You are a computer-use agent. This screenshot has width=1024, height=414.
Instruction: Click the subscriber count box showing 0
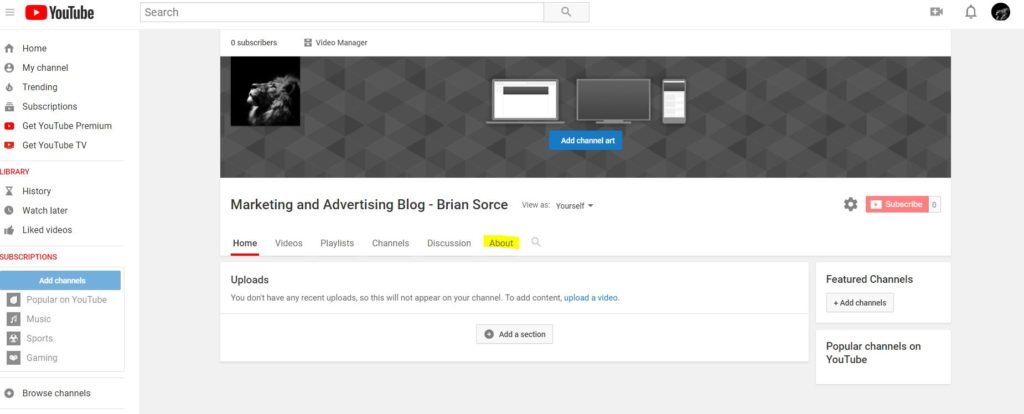pyautogui.click(x=935, y=204)
